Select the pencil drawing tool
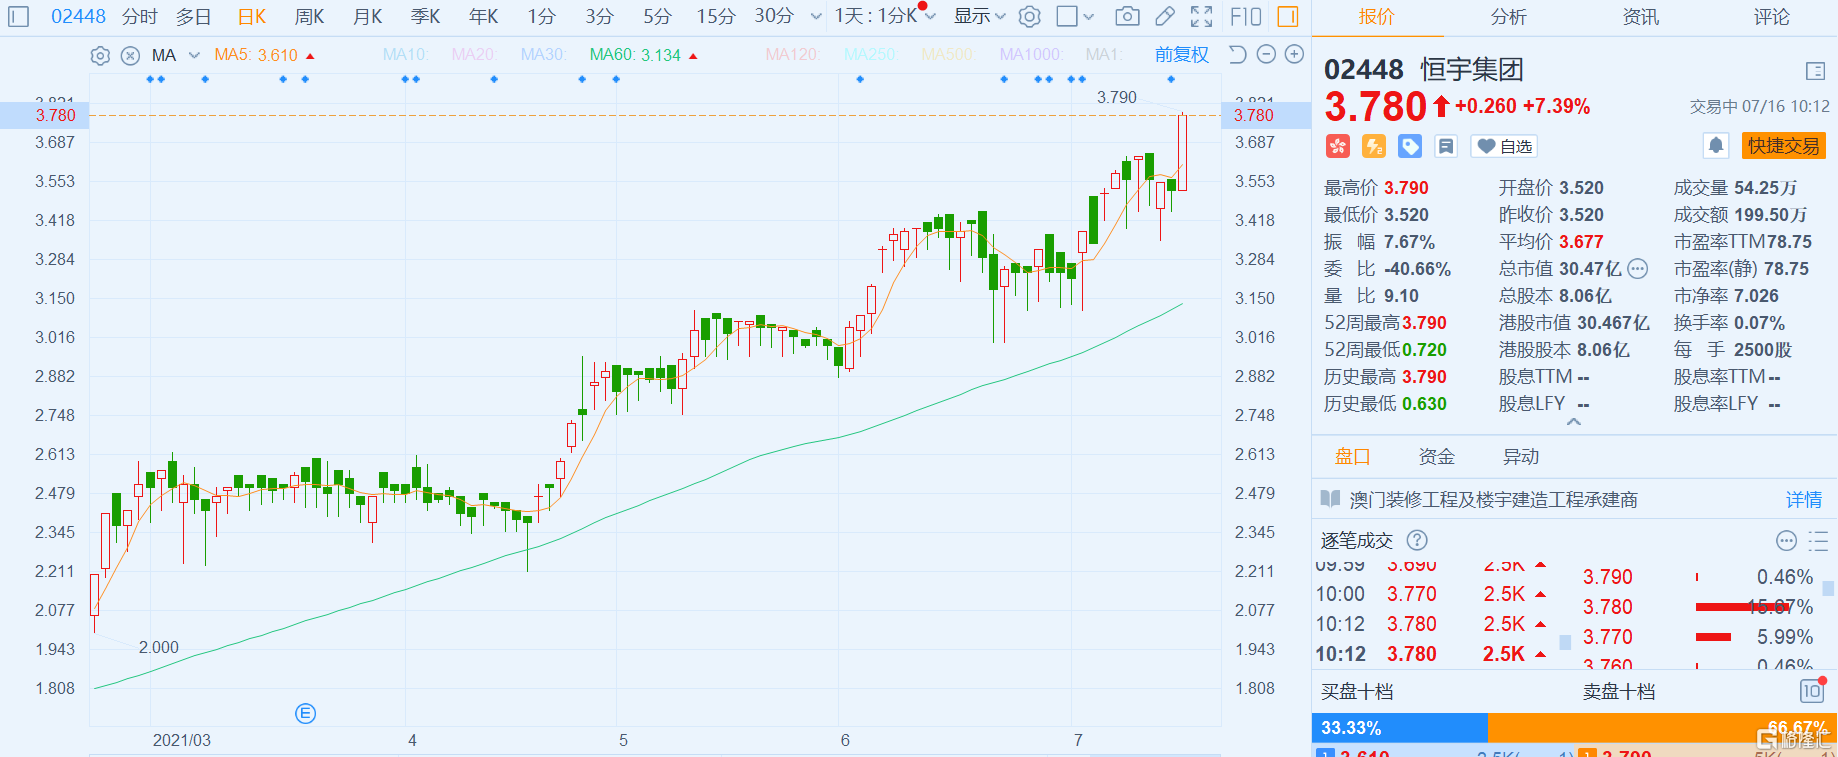 [x=1165, y=16]
